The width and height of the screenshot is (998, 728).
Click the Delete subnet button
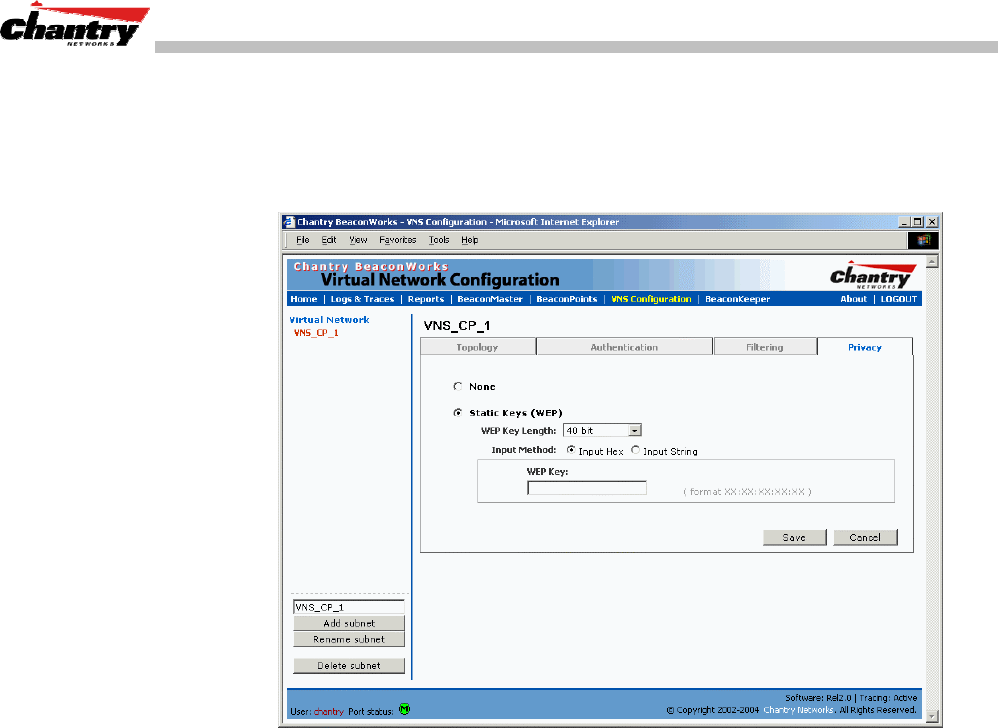coord(349,665)
